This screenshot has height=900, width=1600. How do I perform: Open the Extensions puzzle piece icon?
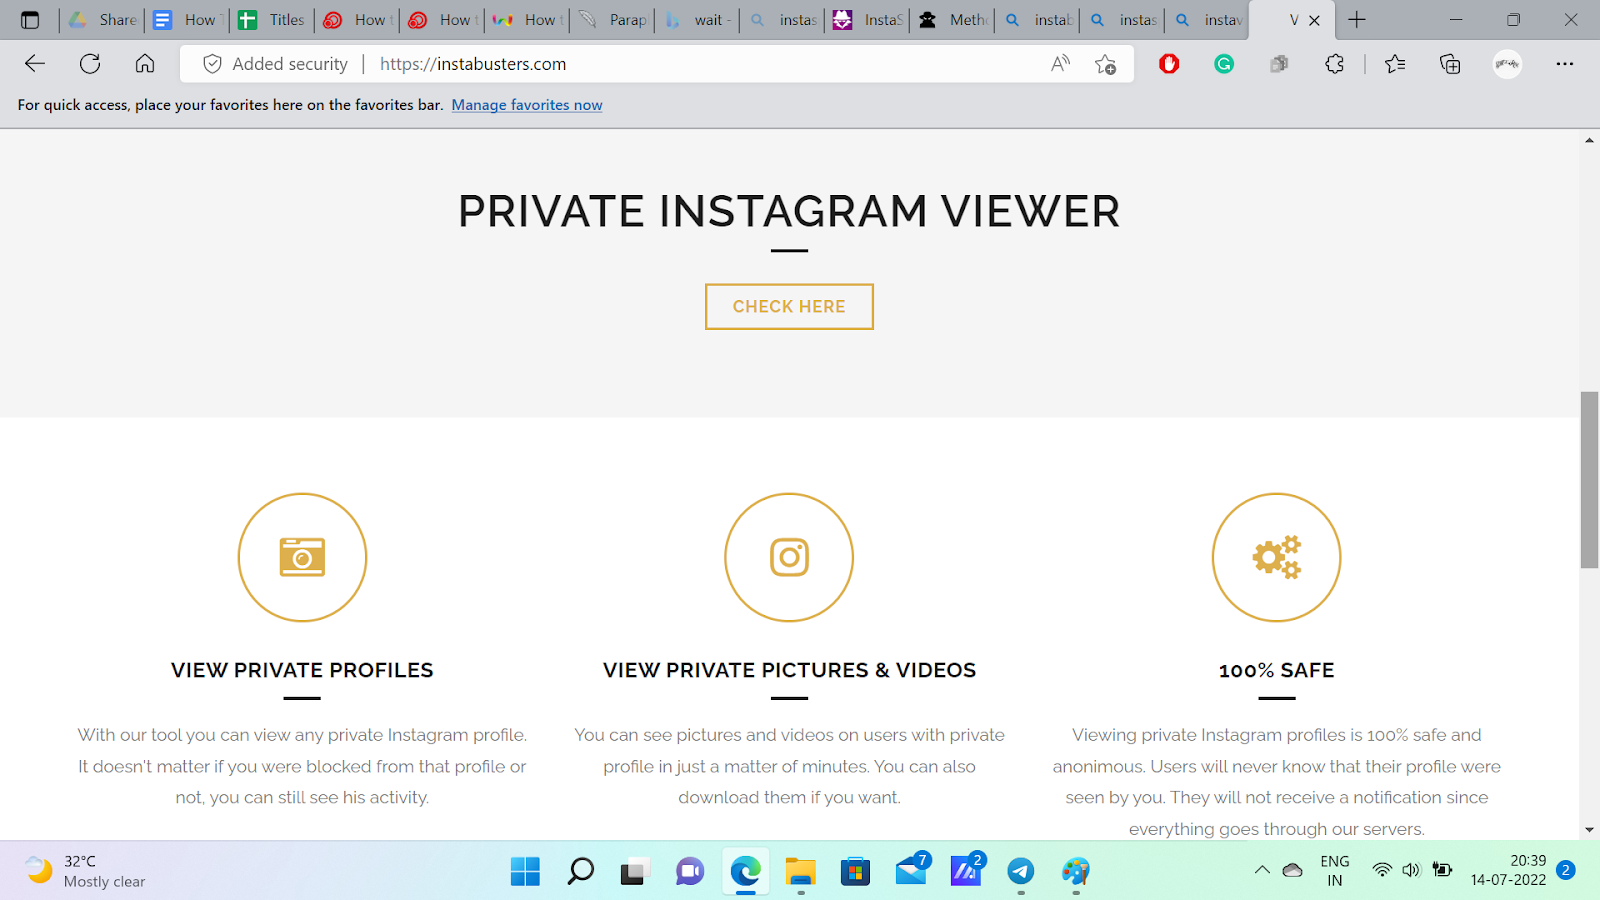tap(1334, 64)
